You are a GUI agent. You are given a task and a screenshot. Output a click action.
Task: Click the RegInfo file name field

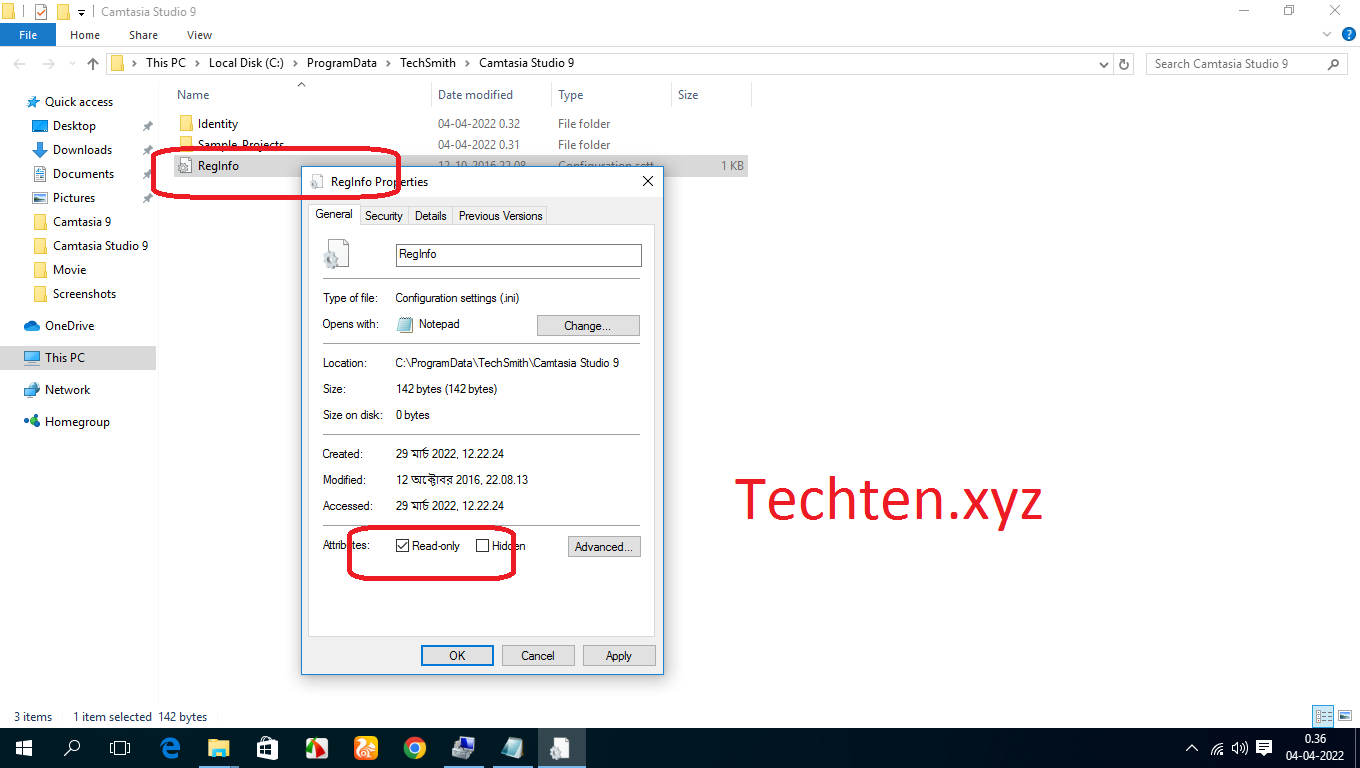[518, 255]
